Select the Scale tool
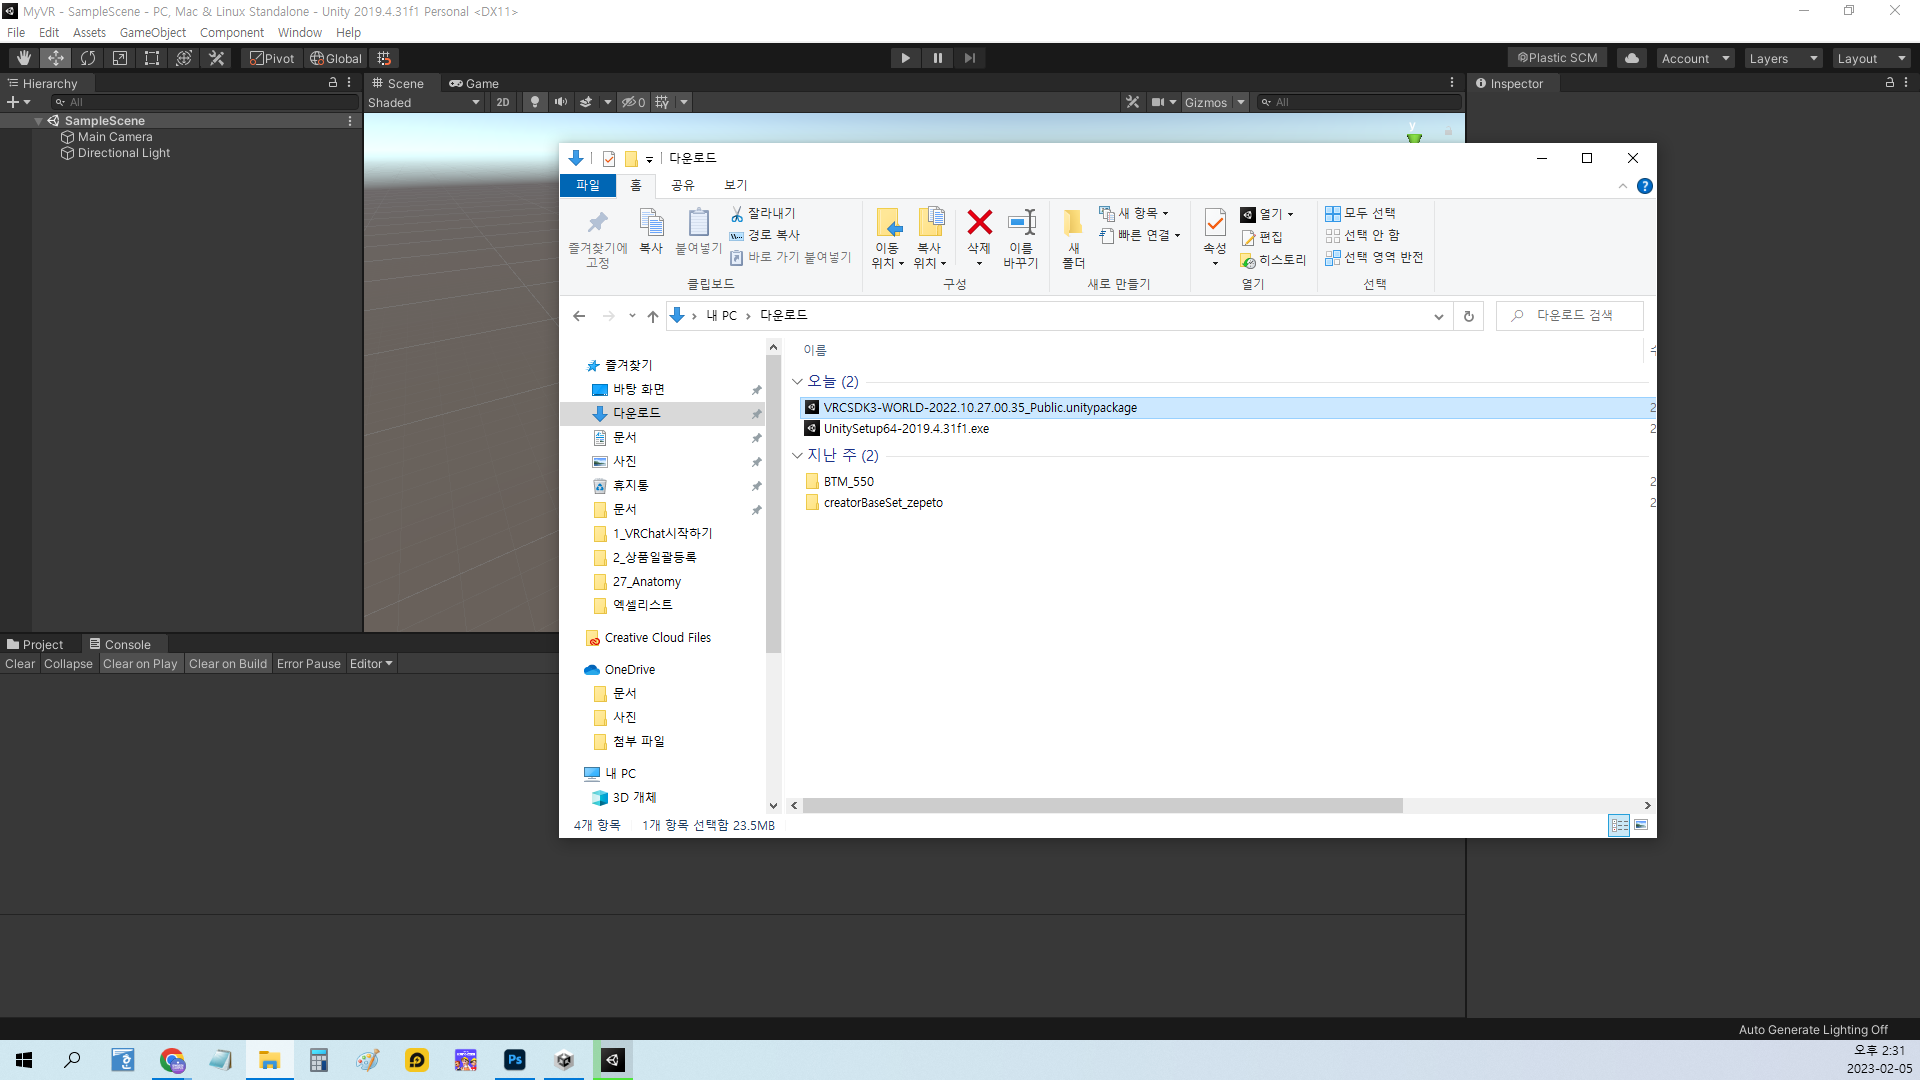The image size is (1920, 1080). click(120, 58)
